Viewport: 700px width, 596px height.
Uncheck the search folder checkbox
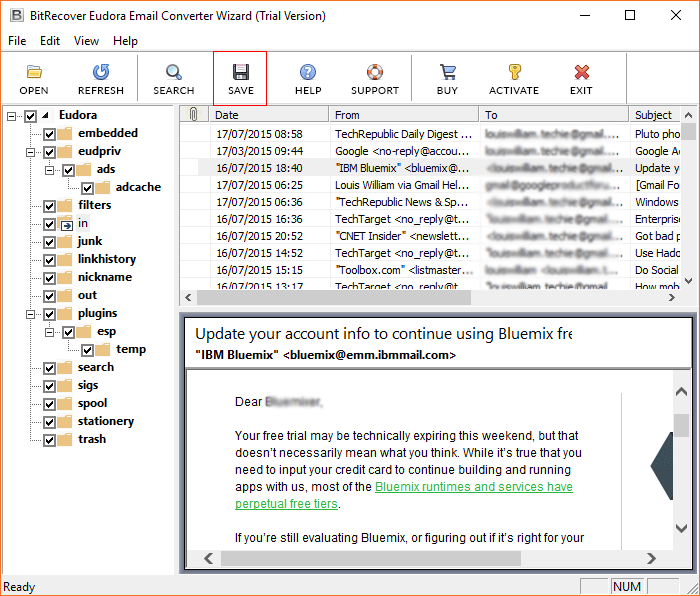coord(50,368)
